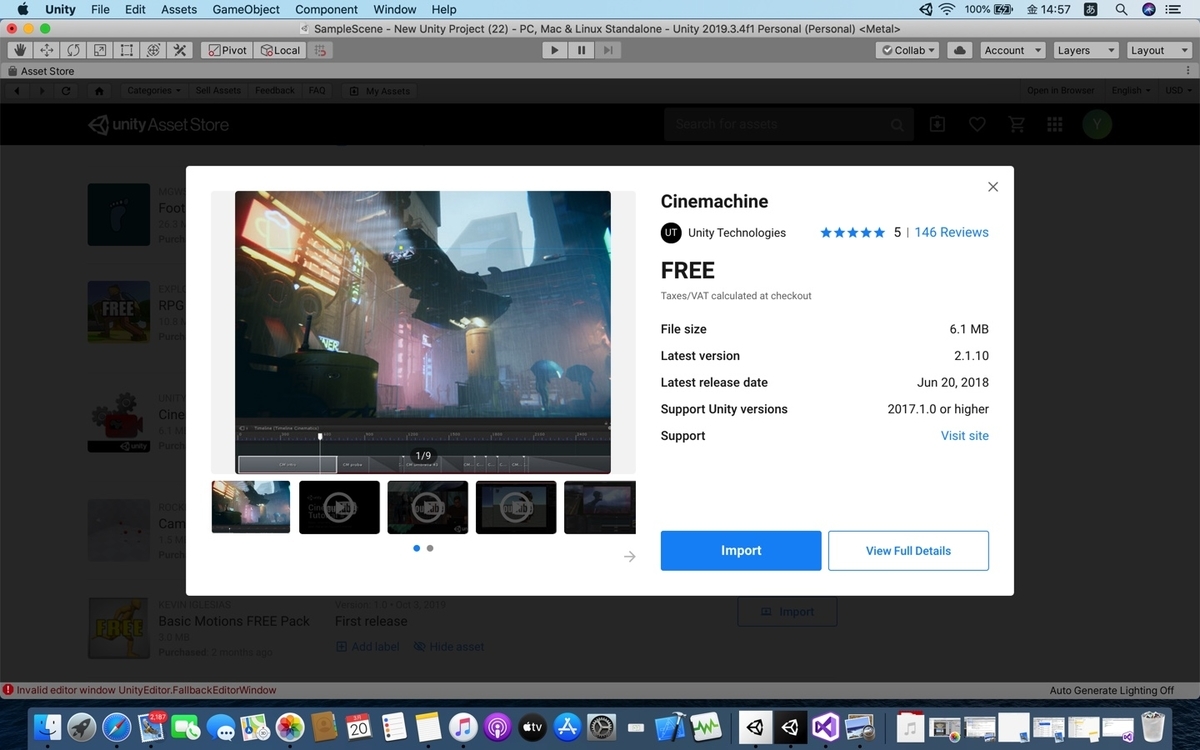Import the Cinemachine asset

click(x=741, y=551)
